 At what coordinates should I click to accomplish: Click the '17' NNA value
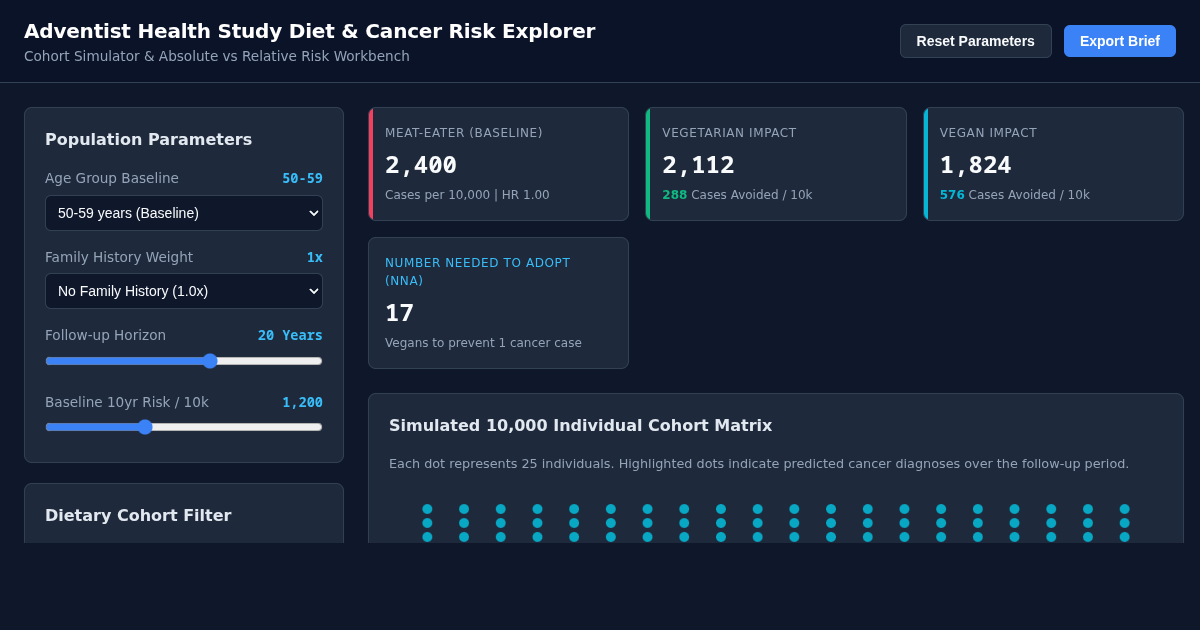coord(399,313)
